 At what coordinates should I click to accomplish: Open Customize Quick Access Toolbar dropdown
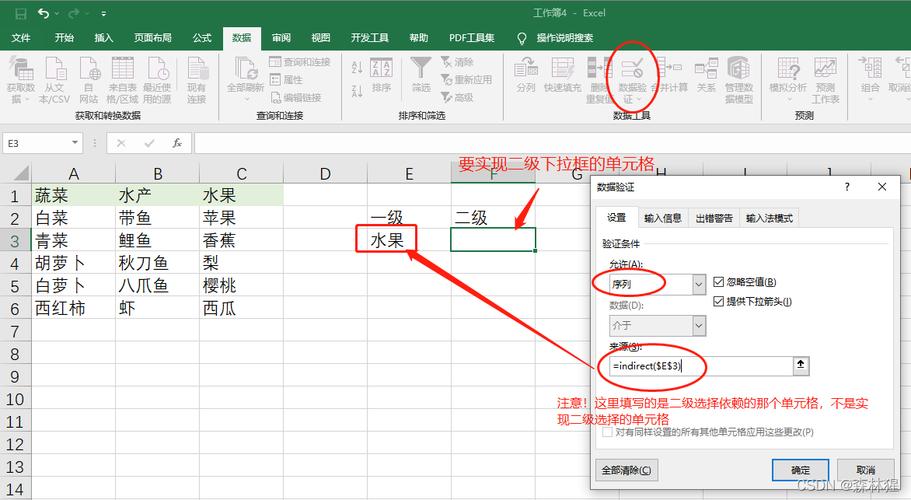click(x=103, y=13)
